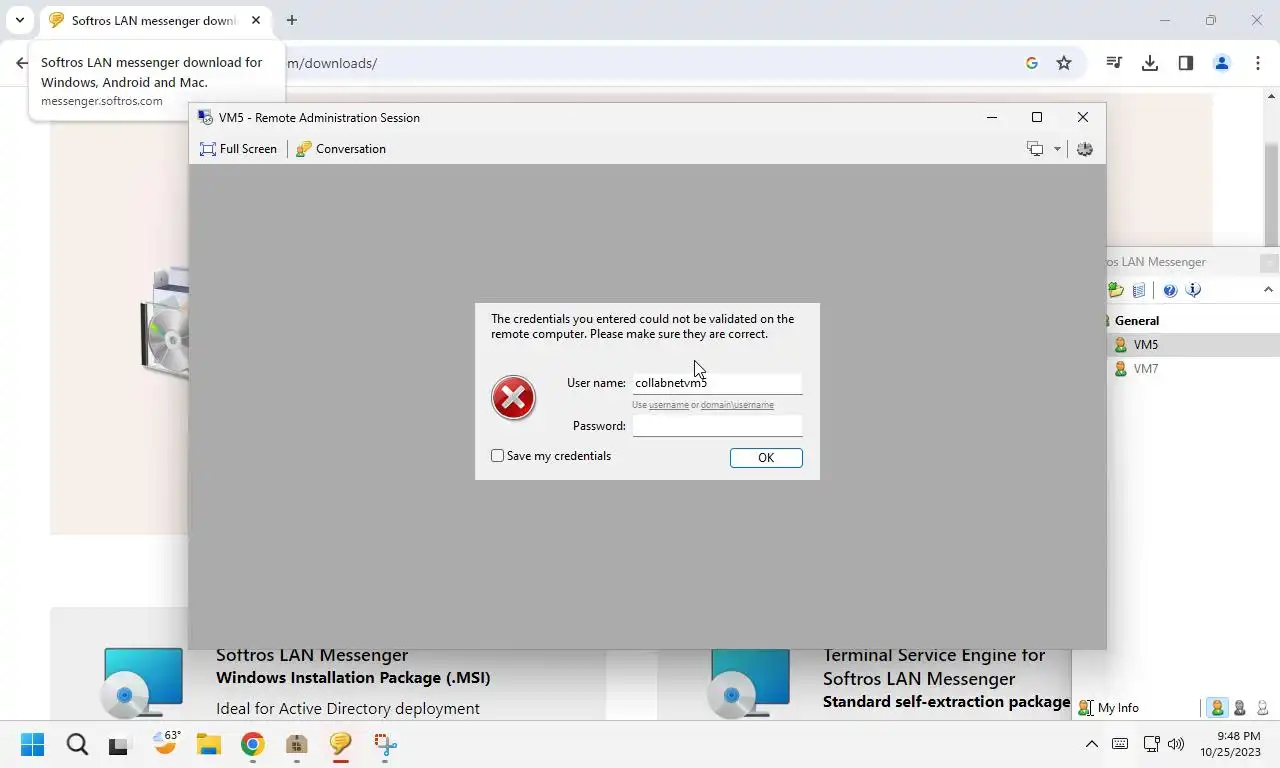Switch to Chrome from the taskbar
1280x768 pixels.
click(x=252, y=744)
